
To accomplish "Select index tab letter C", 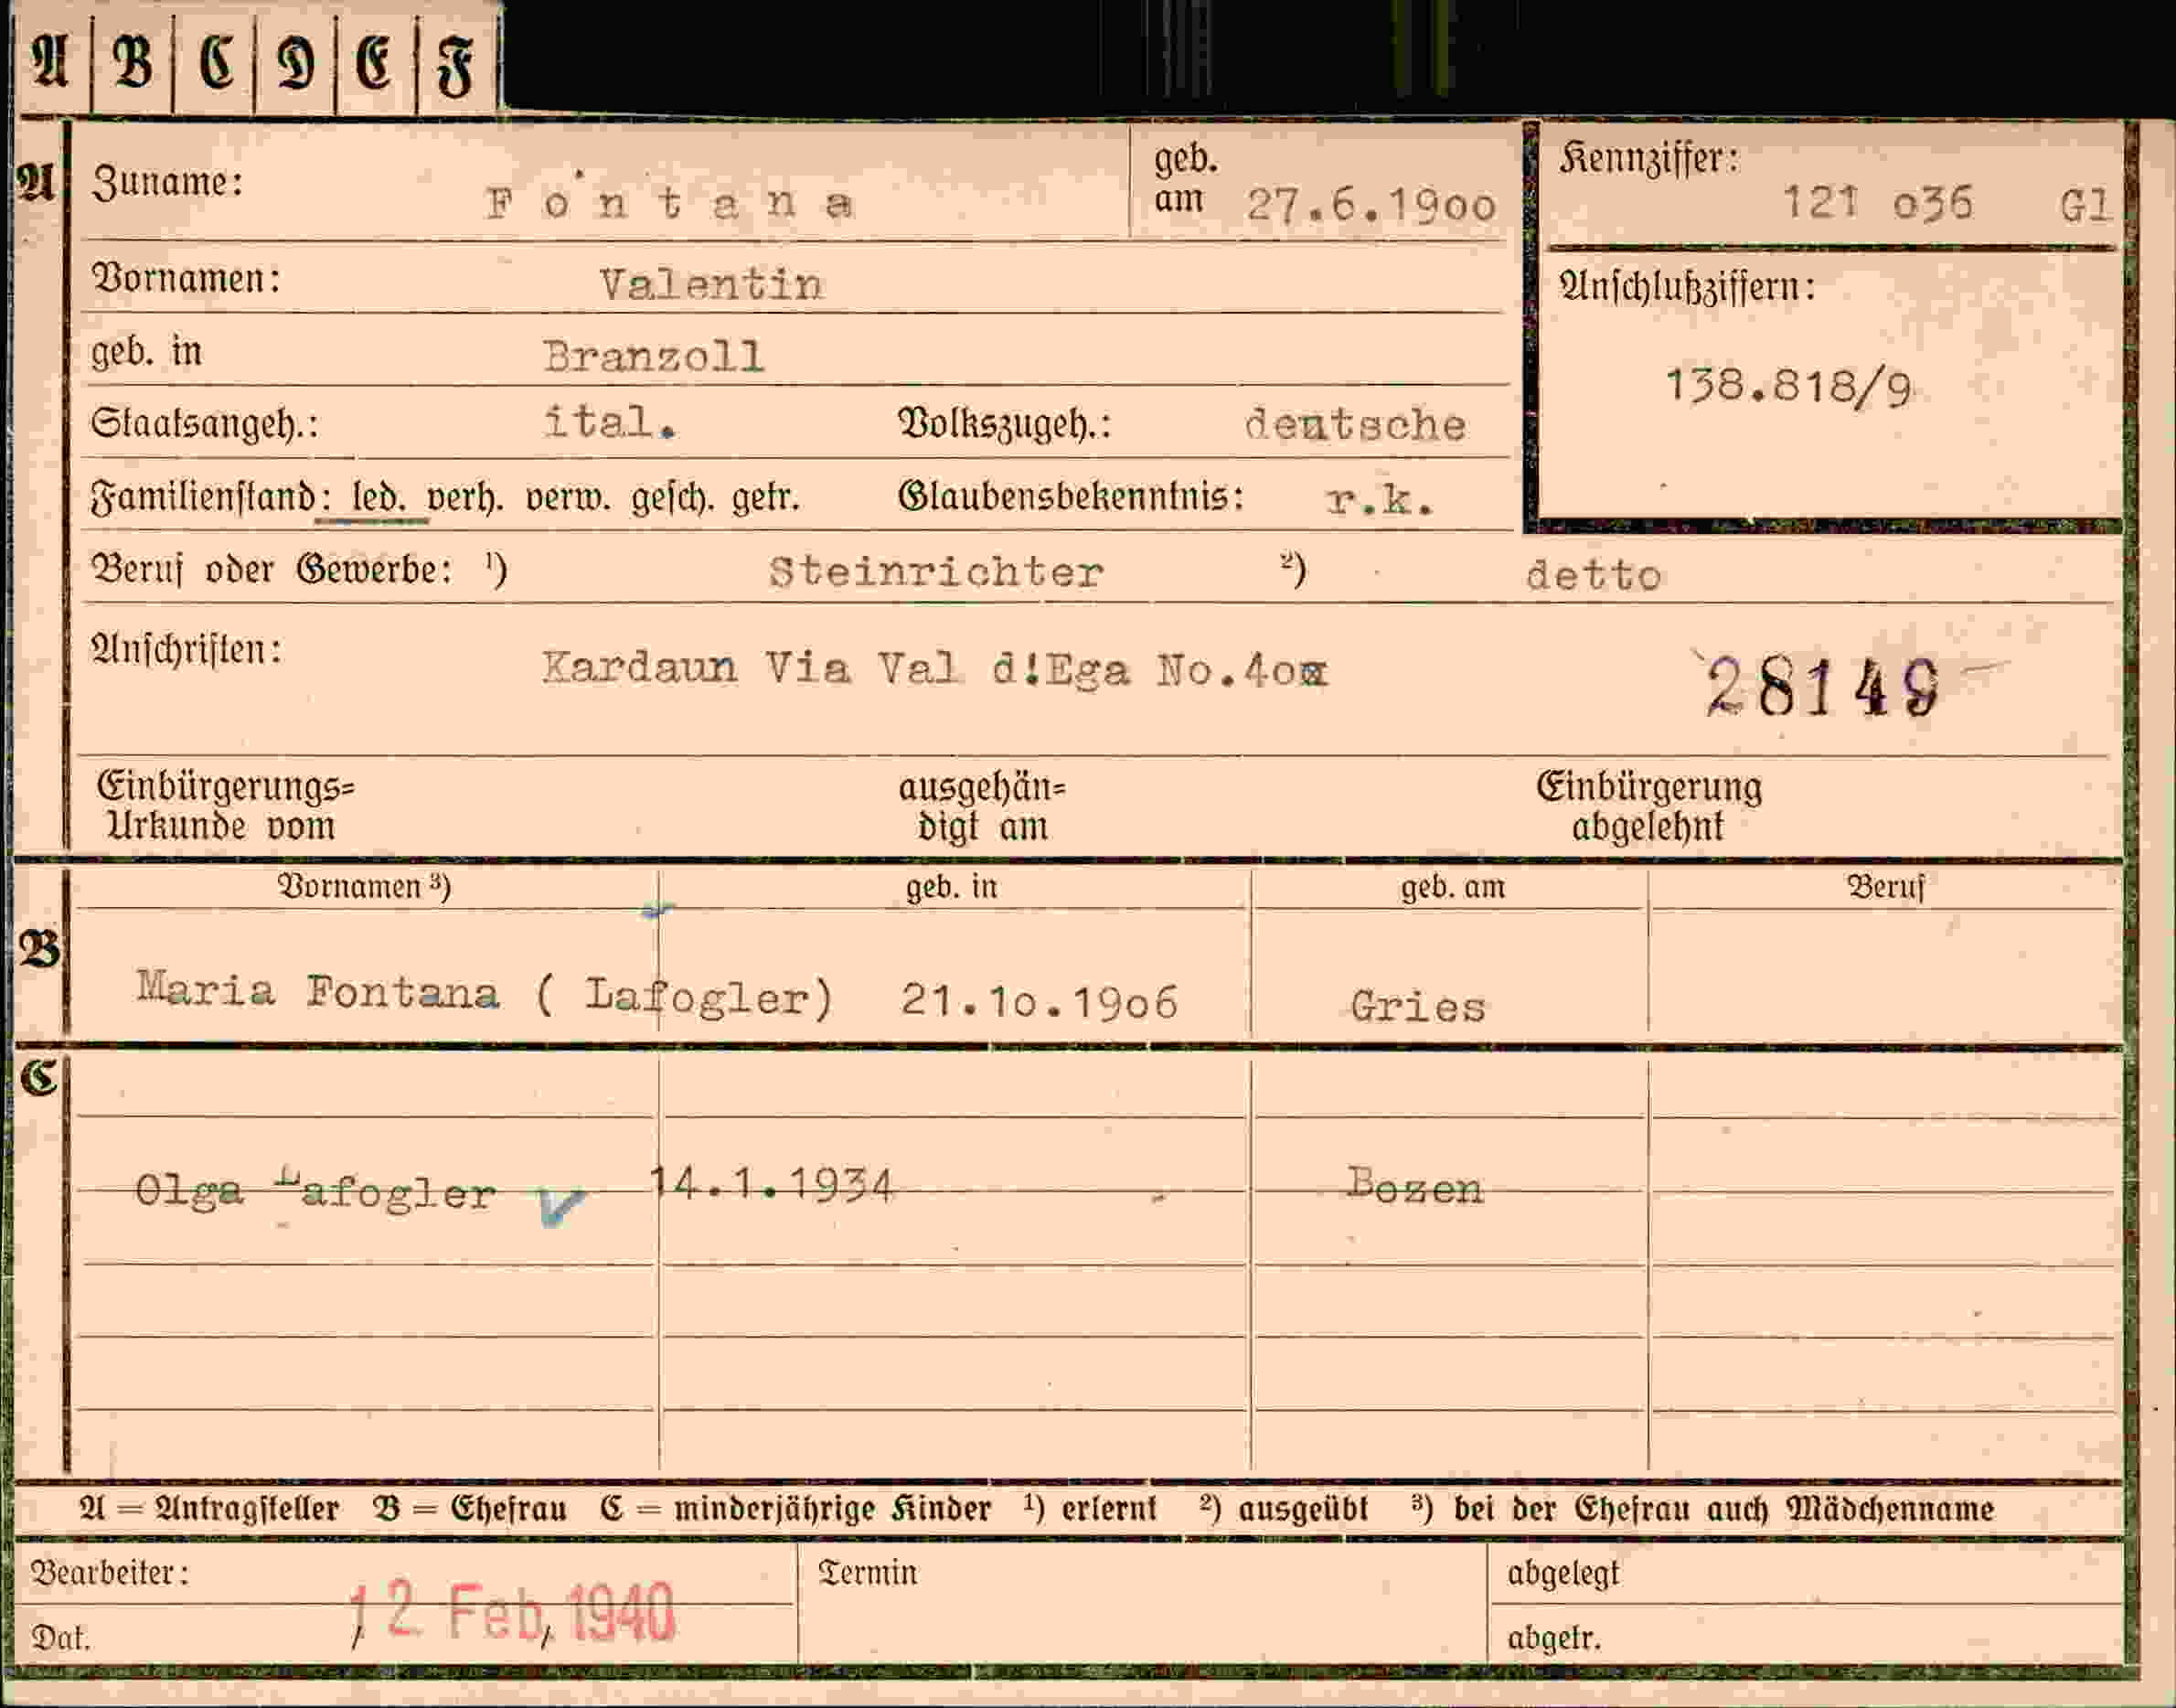I will pyautogui.click(x=216, y=63).
